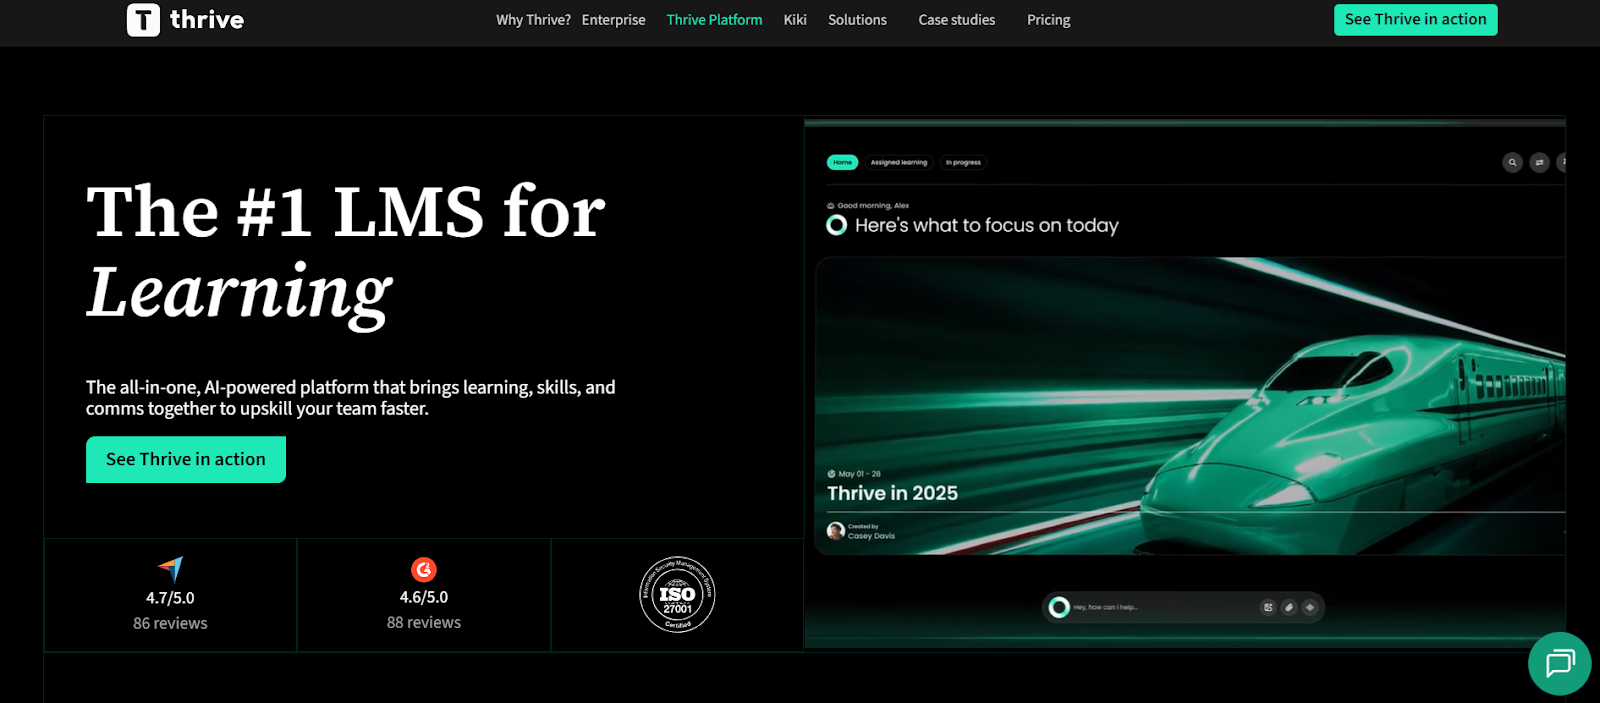Select the Home tab in preview
Screen dimensions: 1600x703
[843, 162]
